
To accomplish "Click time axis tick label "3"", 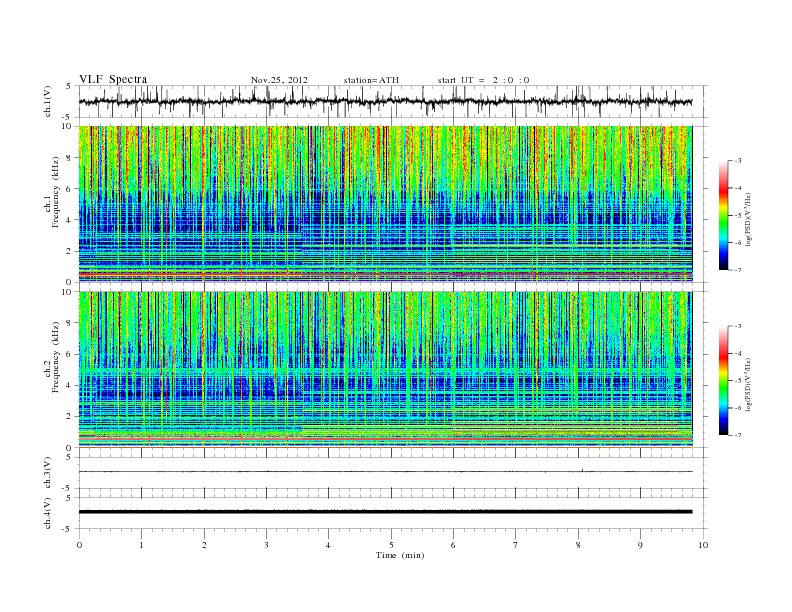I will point(266,545).
